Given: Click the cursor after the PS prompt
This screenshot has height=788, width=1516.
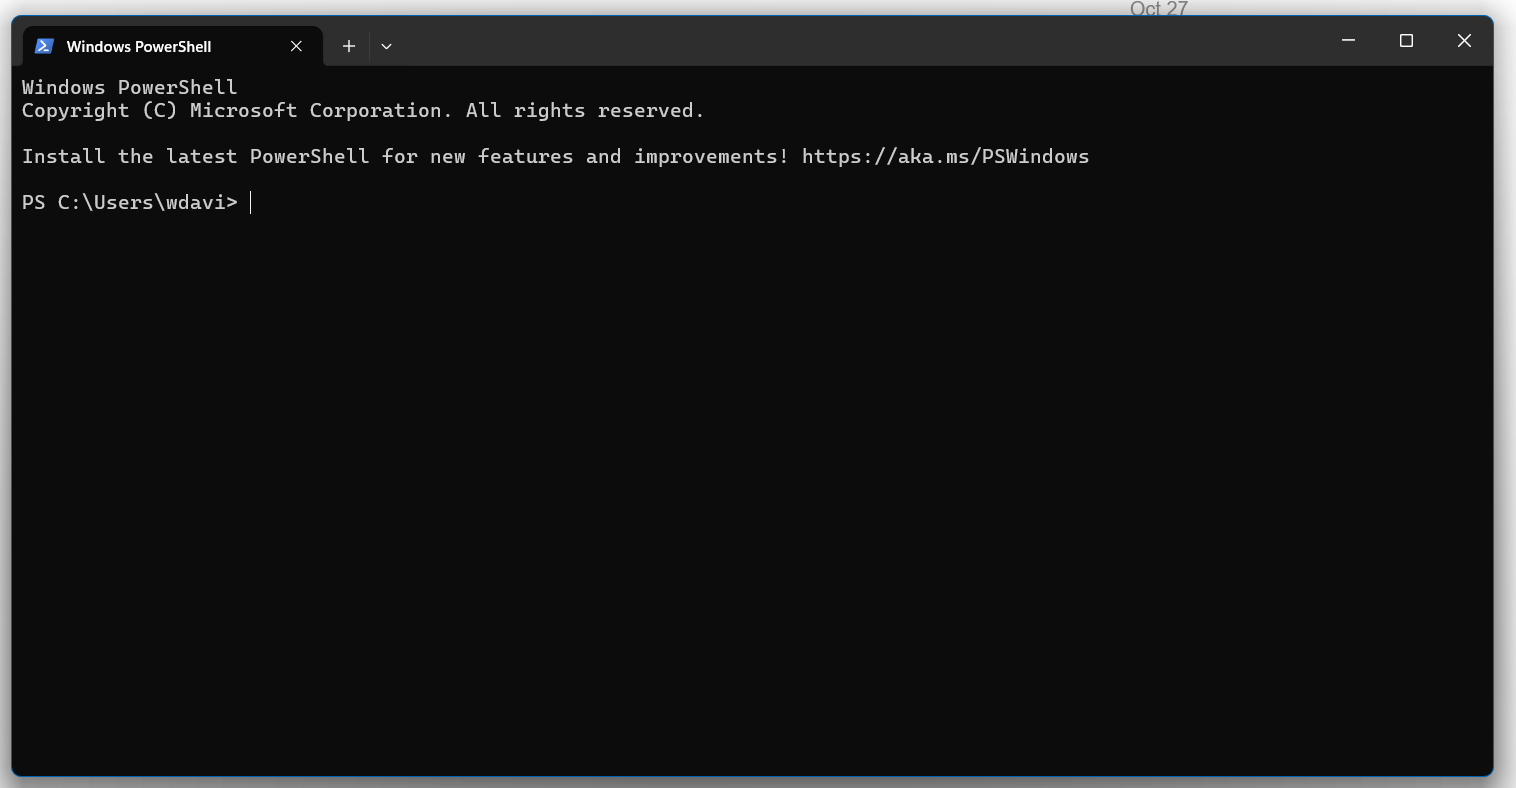Looking at the screenshot, I should point(251,203).
